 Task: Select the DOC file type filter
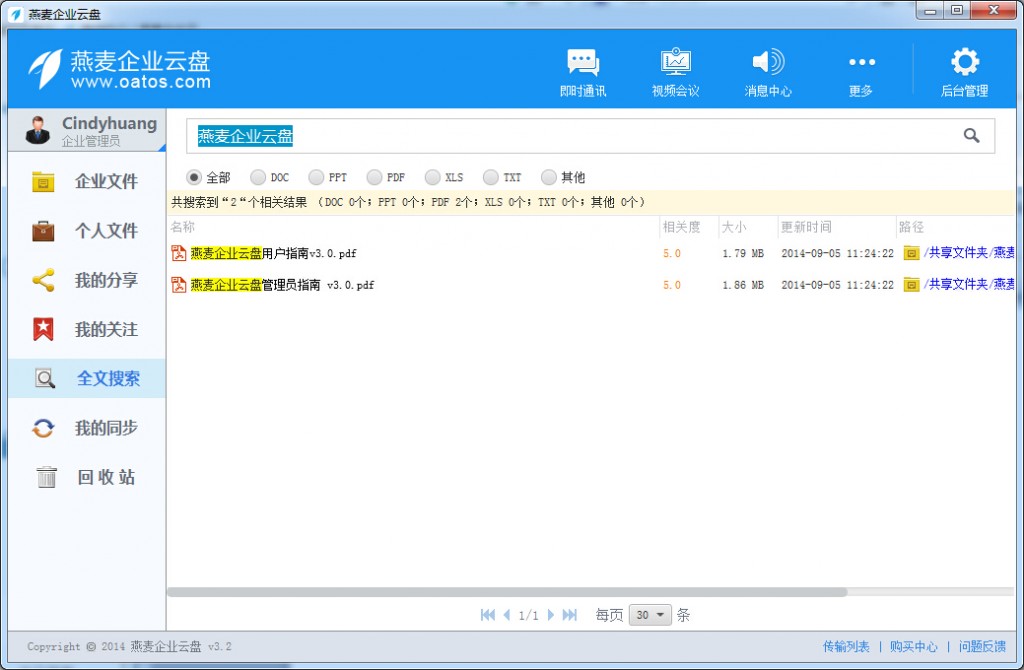coord(255,176)
